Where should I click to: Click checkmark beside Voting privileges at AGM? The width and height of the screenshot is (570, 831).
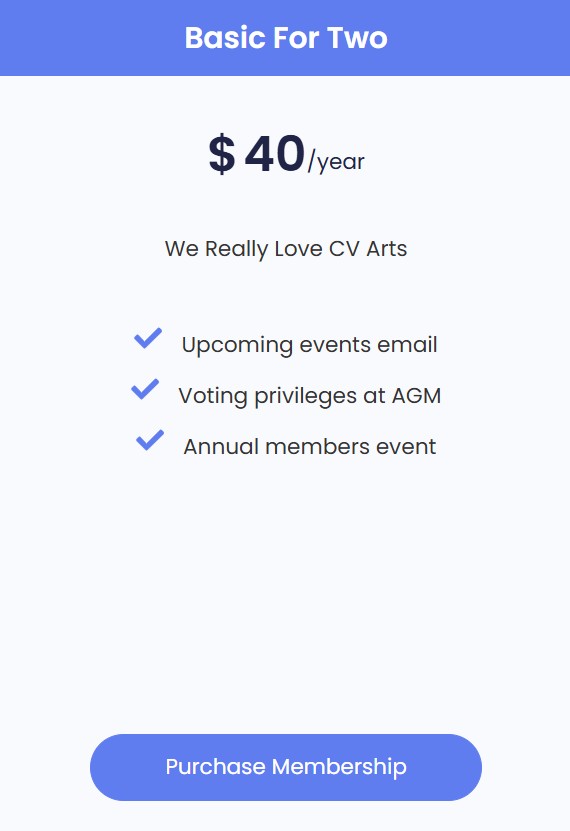click(145, 389)
